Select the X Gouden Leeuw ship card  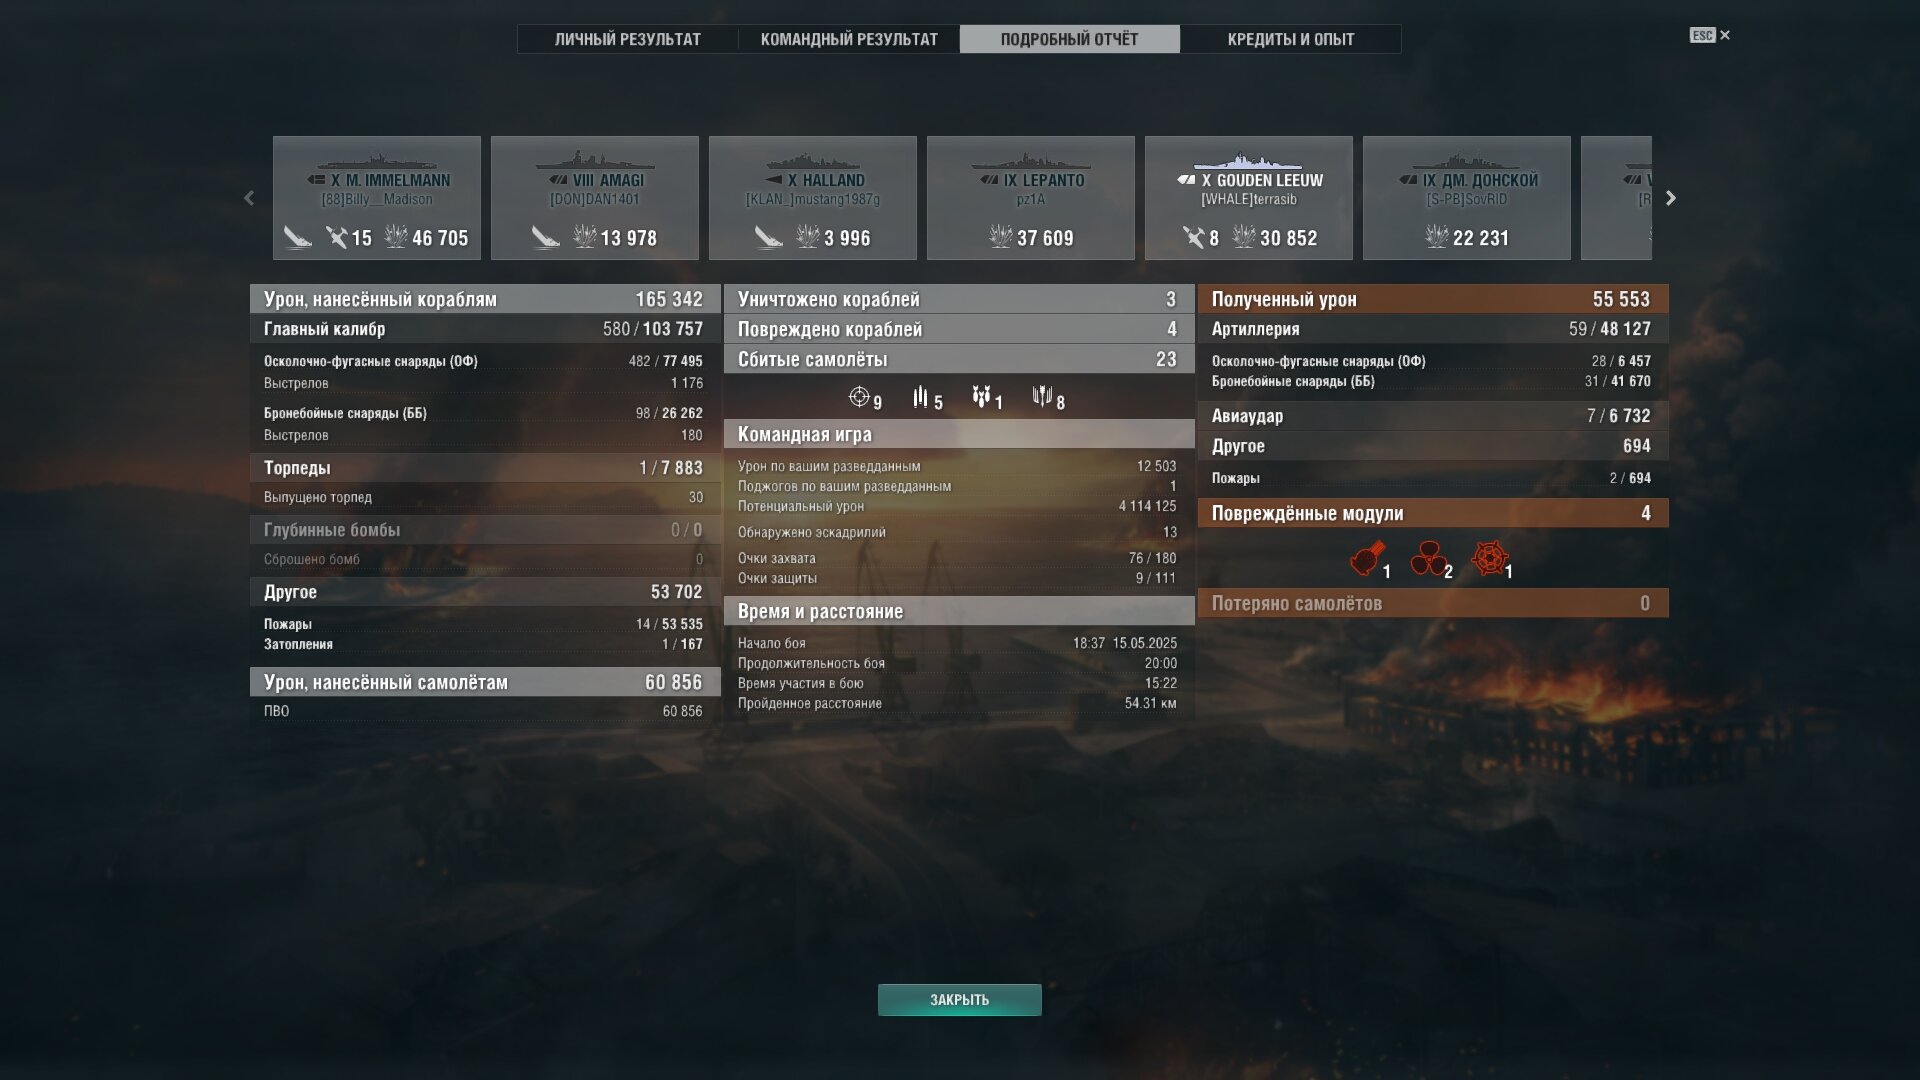click(x=1249, y=198)
